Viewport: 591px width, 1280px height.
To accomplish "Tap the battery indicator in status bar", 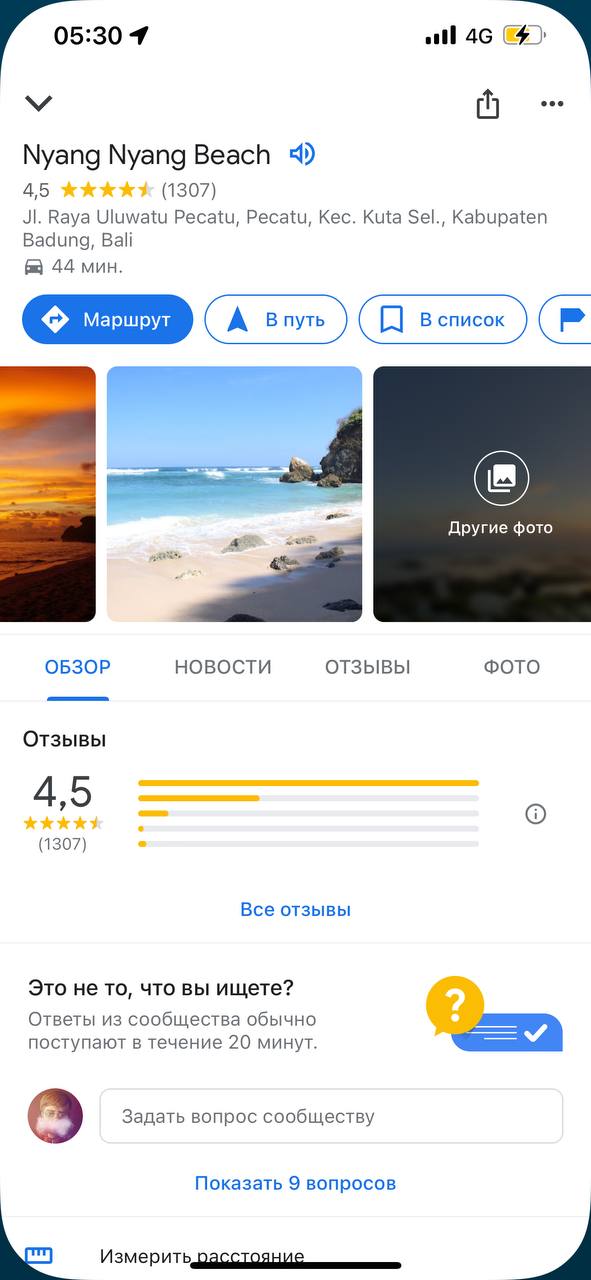I will point(524,36).
